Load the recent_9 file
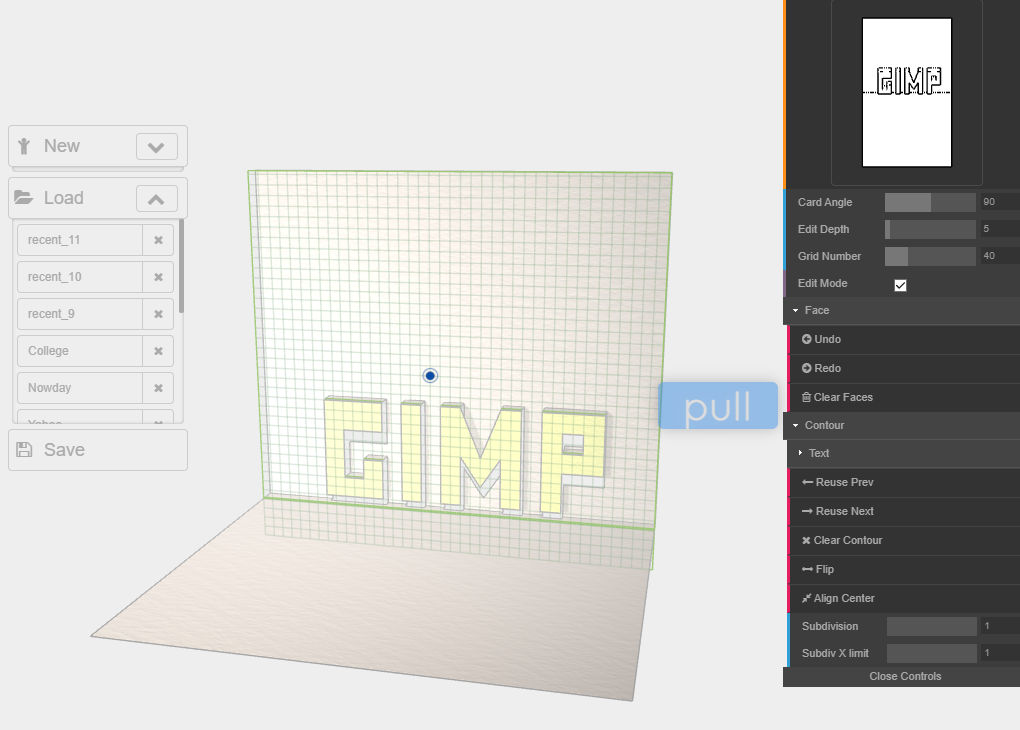 click(x=80, y=314)
